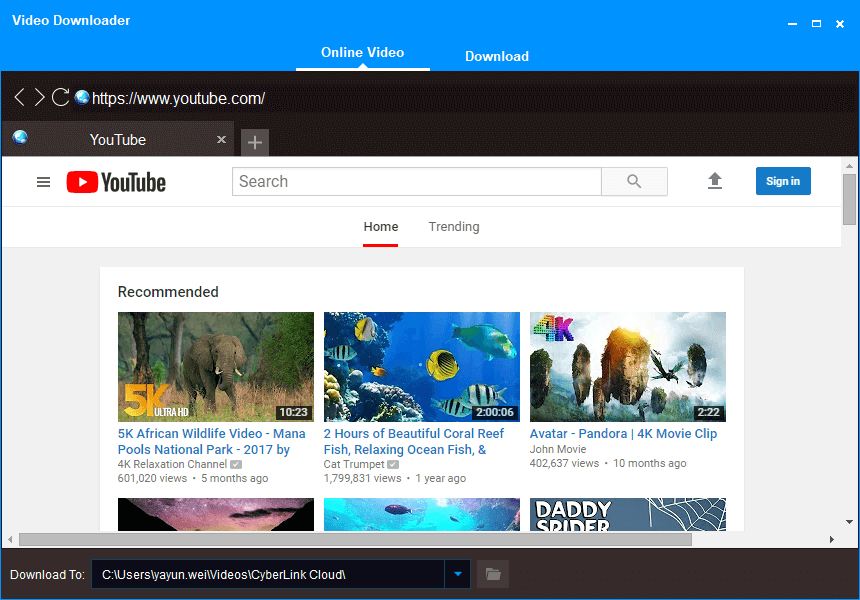The width and height of the screenshot is (860, 600).
Task: Click the YouTube search input field
Action: 416,181
